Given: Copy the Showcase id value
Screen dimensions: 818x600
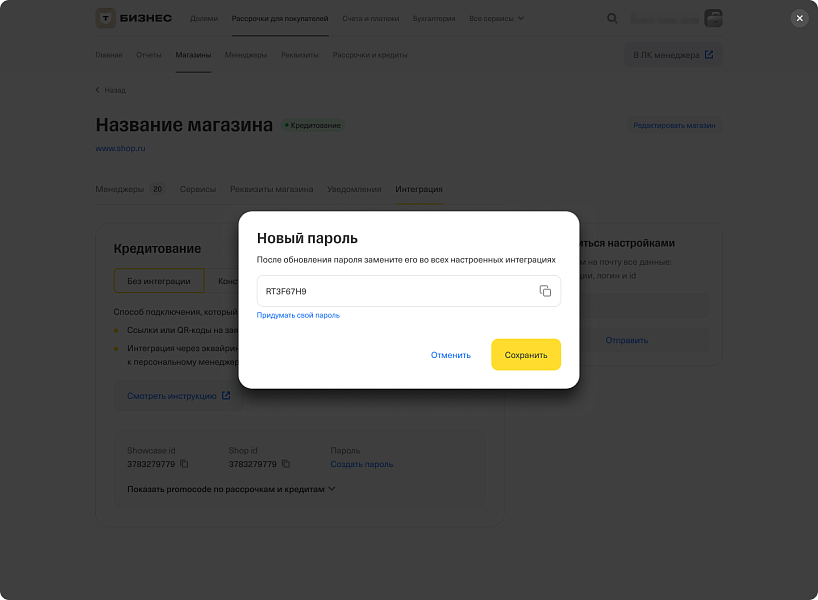Looking at the screenshot, I should point(184,465).
